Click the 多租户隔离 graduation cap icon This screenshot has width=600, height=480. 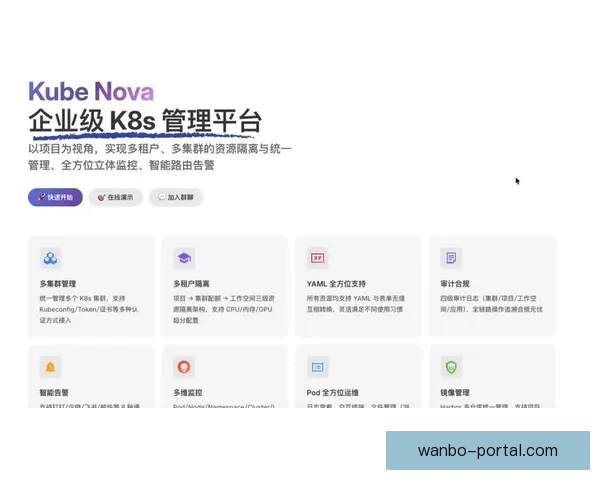pos(184,258)
